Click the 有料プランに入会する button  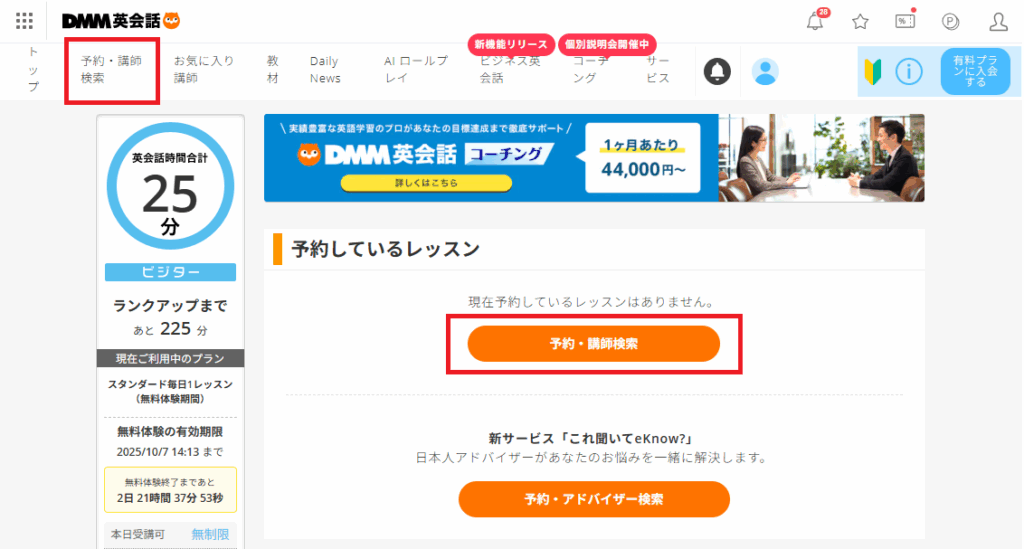pos(975,70)
